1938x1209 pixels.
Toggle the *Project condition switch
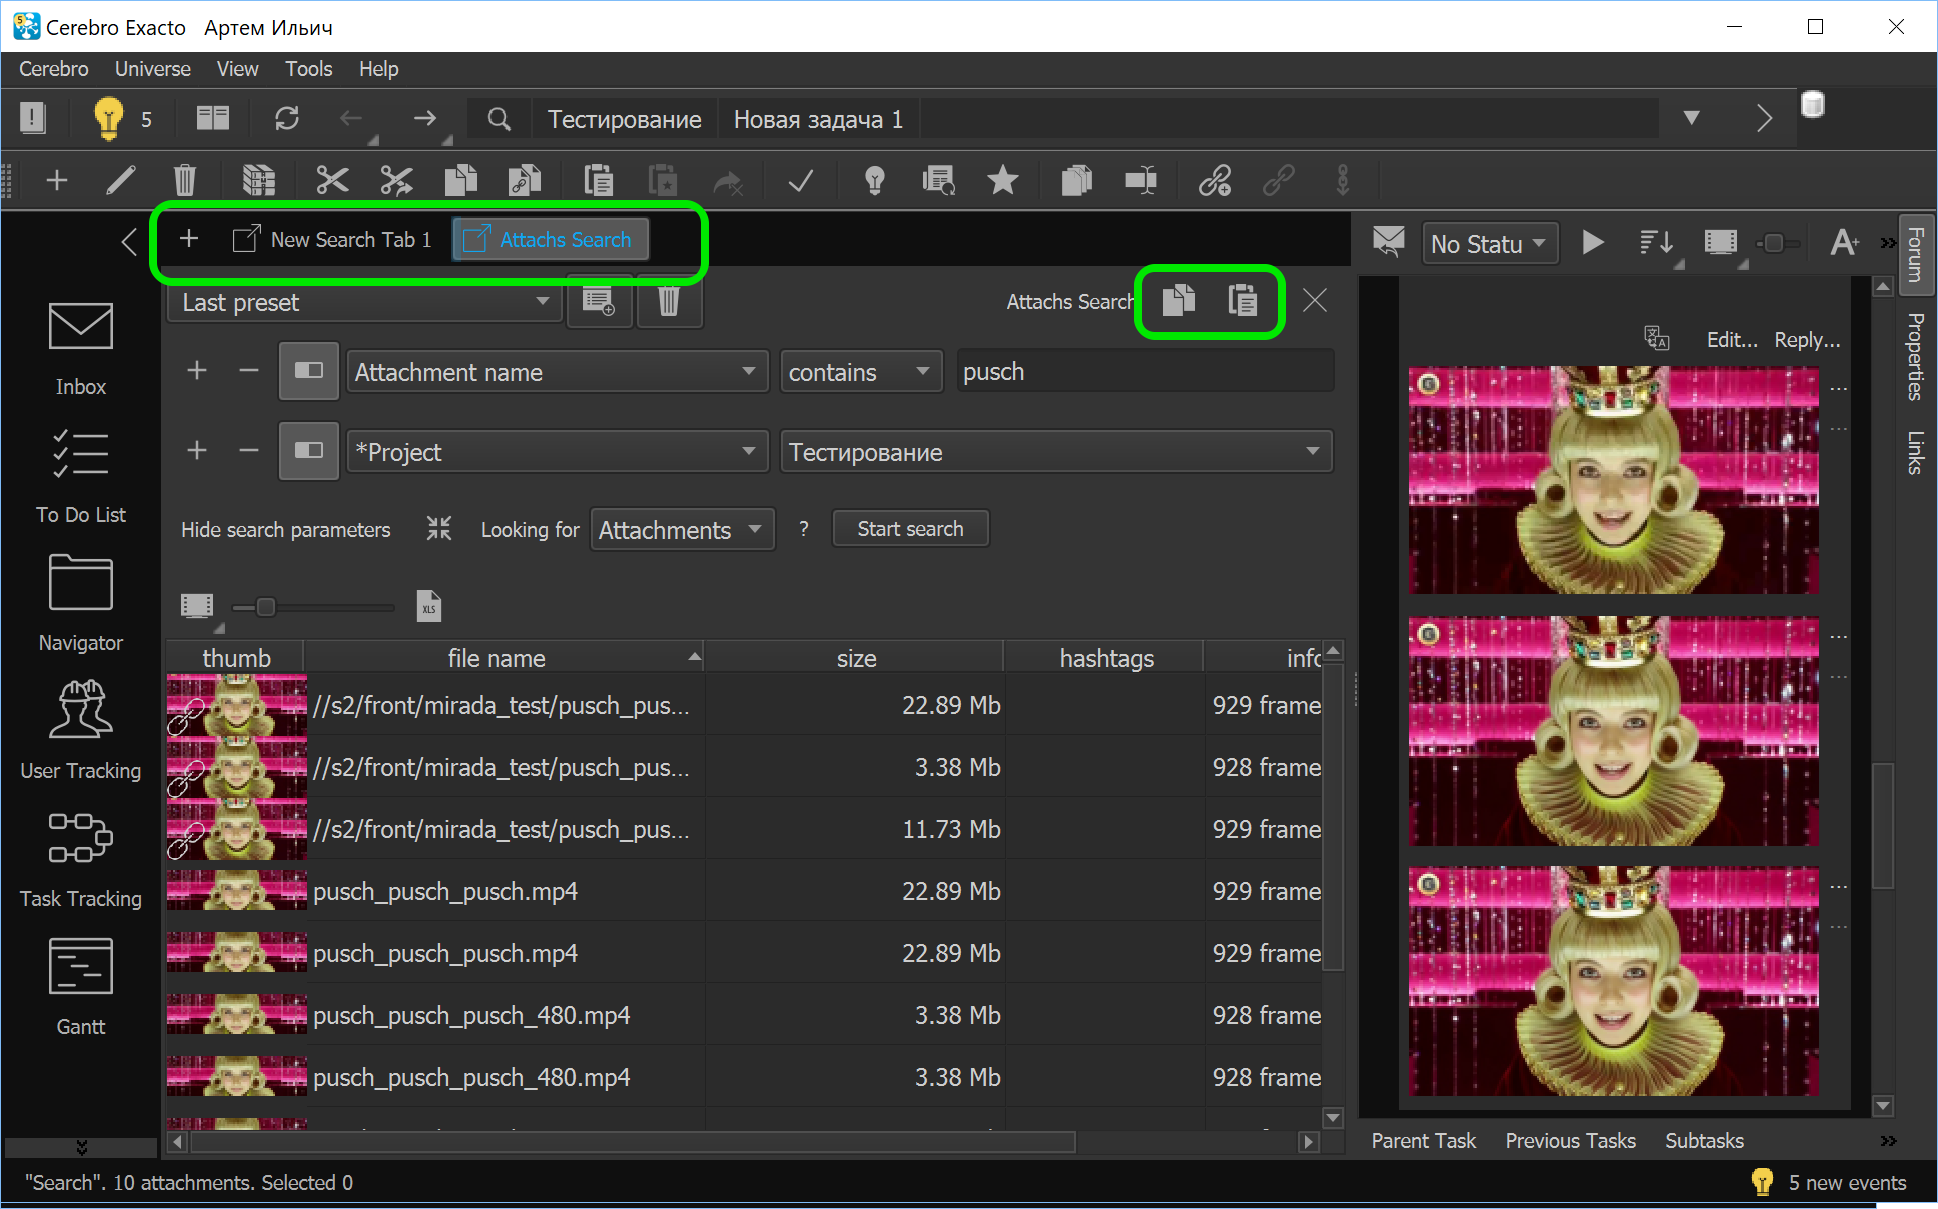coord(309,451)
